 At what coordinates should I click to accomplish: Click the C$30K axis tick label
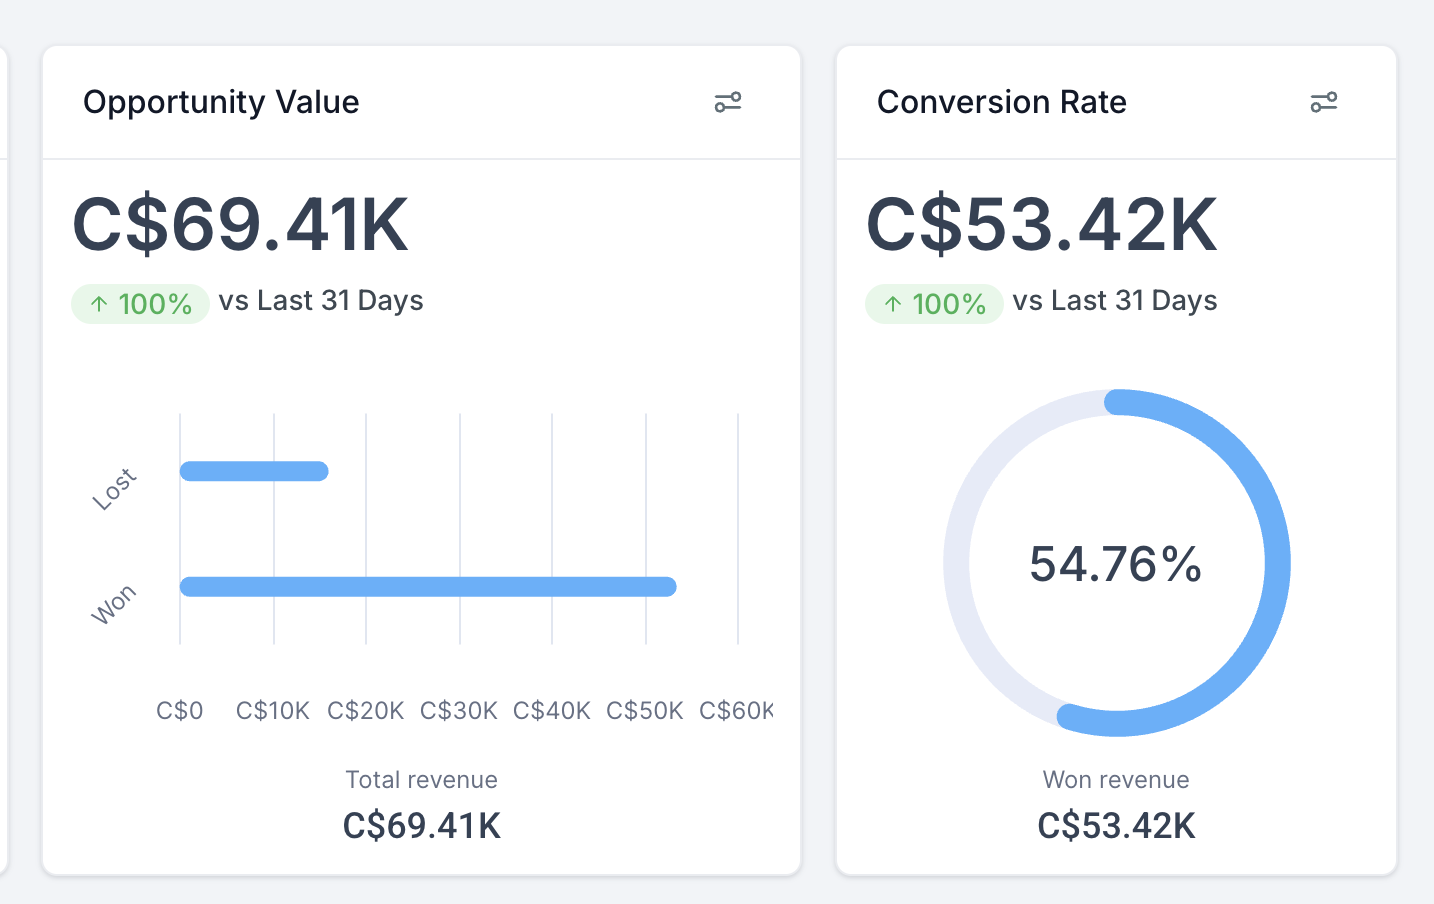(x=458, y=710)
